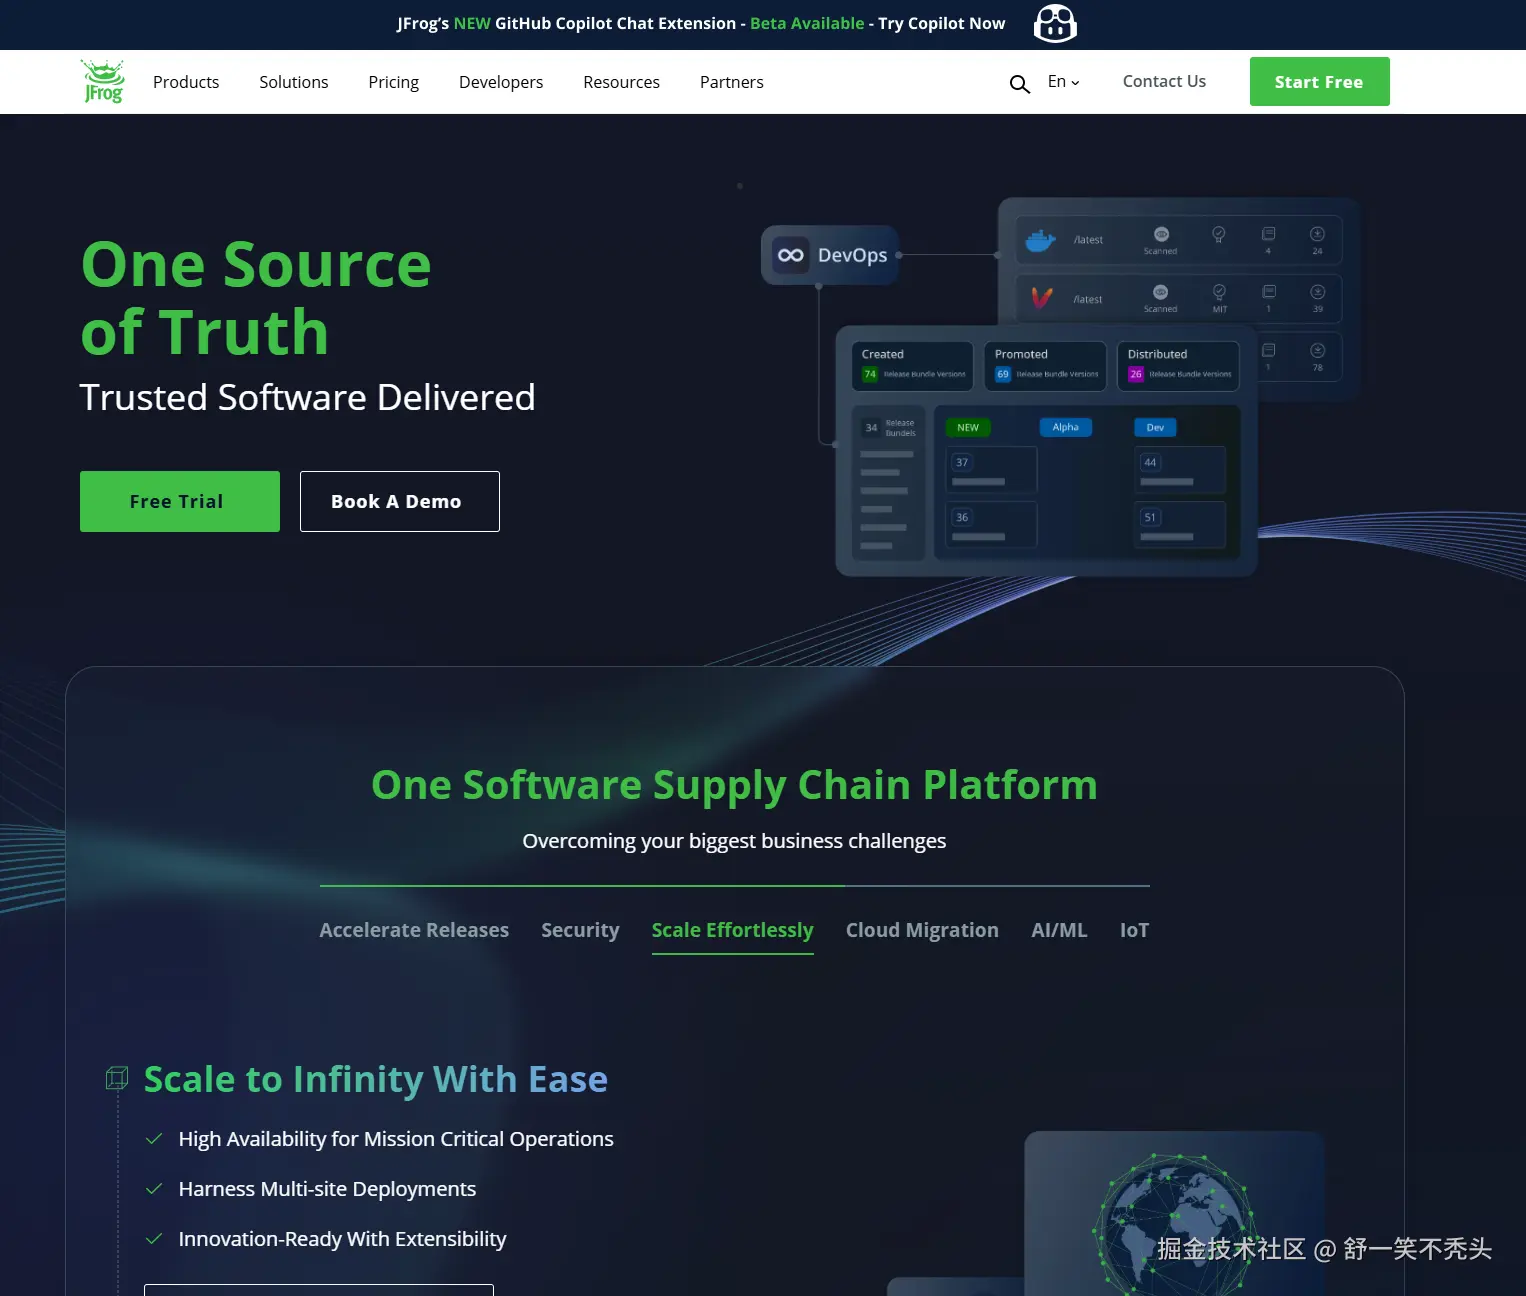
Task: Select the Accelerate Releases tab
Action: tap(414, 930)
